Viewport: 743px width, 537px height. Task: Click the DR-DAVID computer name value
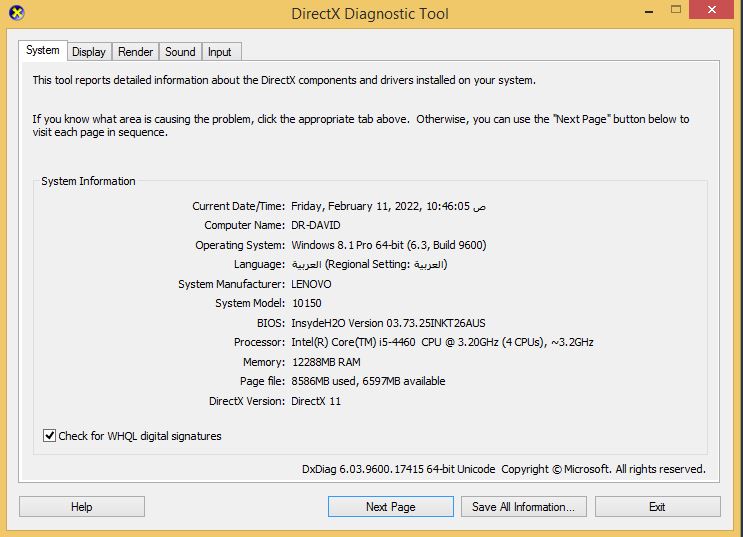(315, 226)
